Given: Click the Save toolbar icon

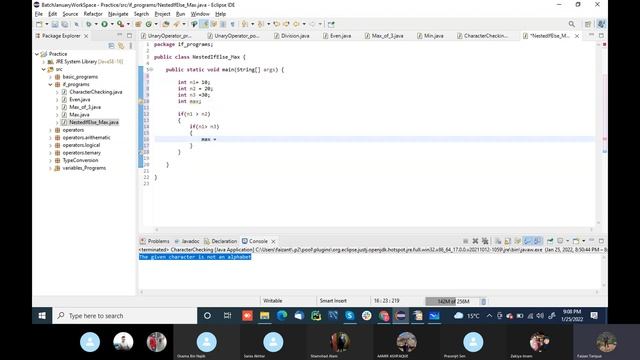Looking at the screenshot, I should click(x=55, y=24).
